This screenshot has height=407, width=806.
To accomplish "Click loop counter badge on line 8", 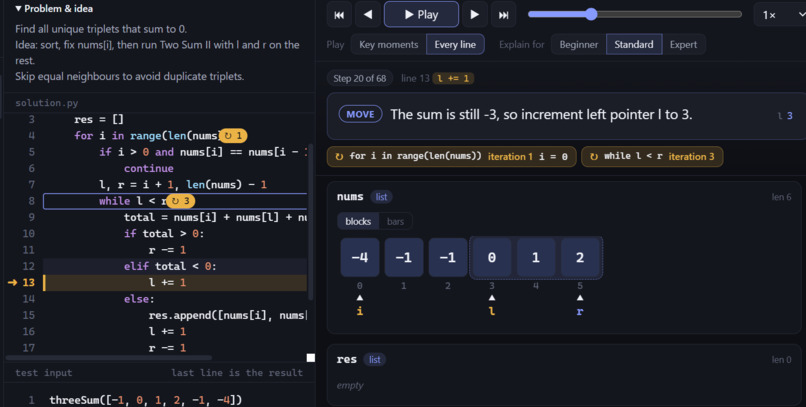I will [180, 201].
